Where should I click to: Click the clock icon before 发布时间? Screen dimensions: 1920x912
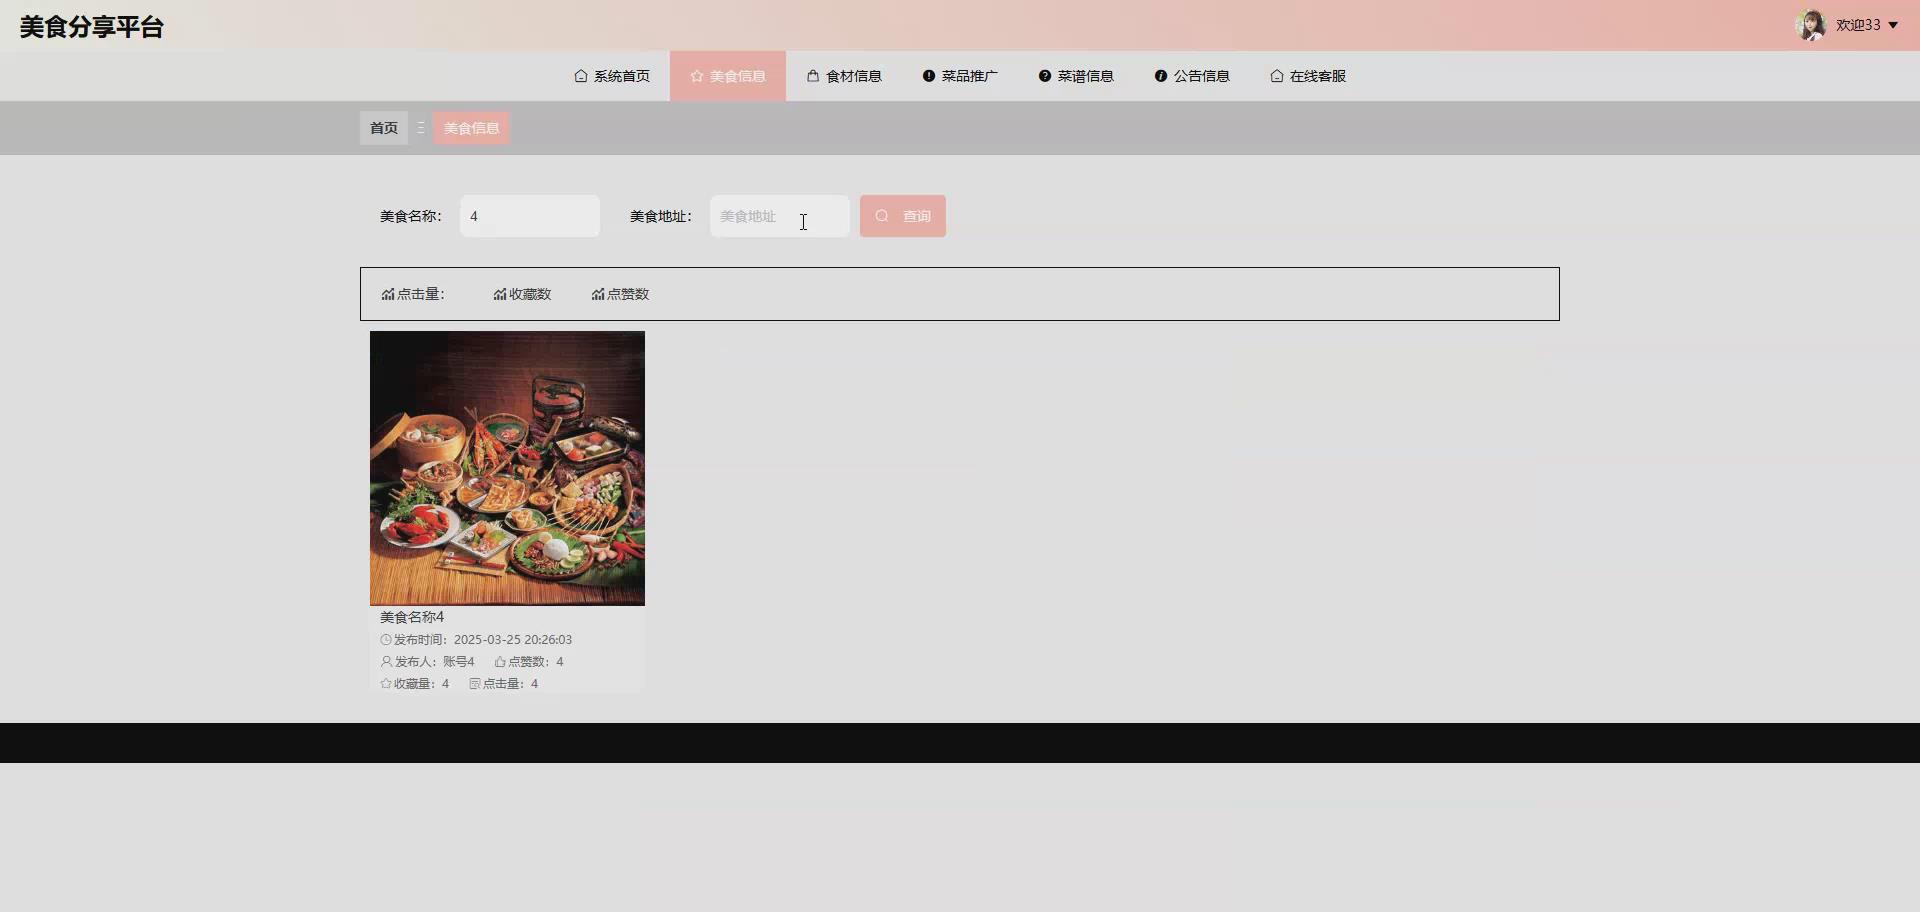tap(385, 640)
